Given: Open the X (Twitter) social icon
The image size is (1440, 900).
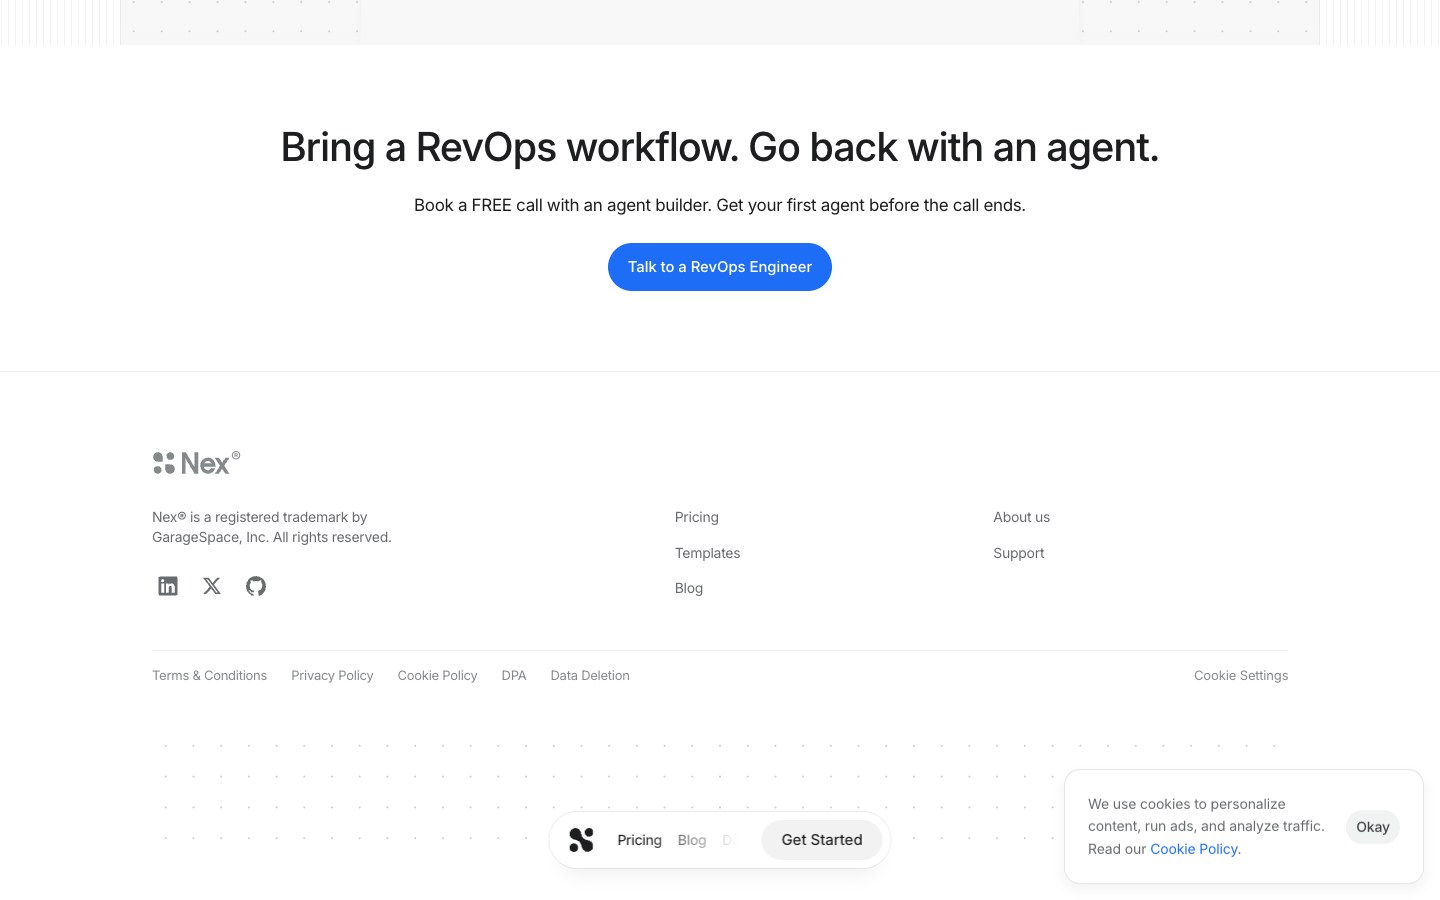Looking at the screenshot, I should [212, 586].
